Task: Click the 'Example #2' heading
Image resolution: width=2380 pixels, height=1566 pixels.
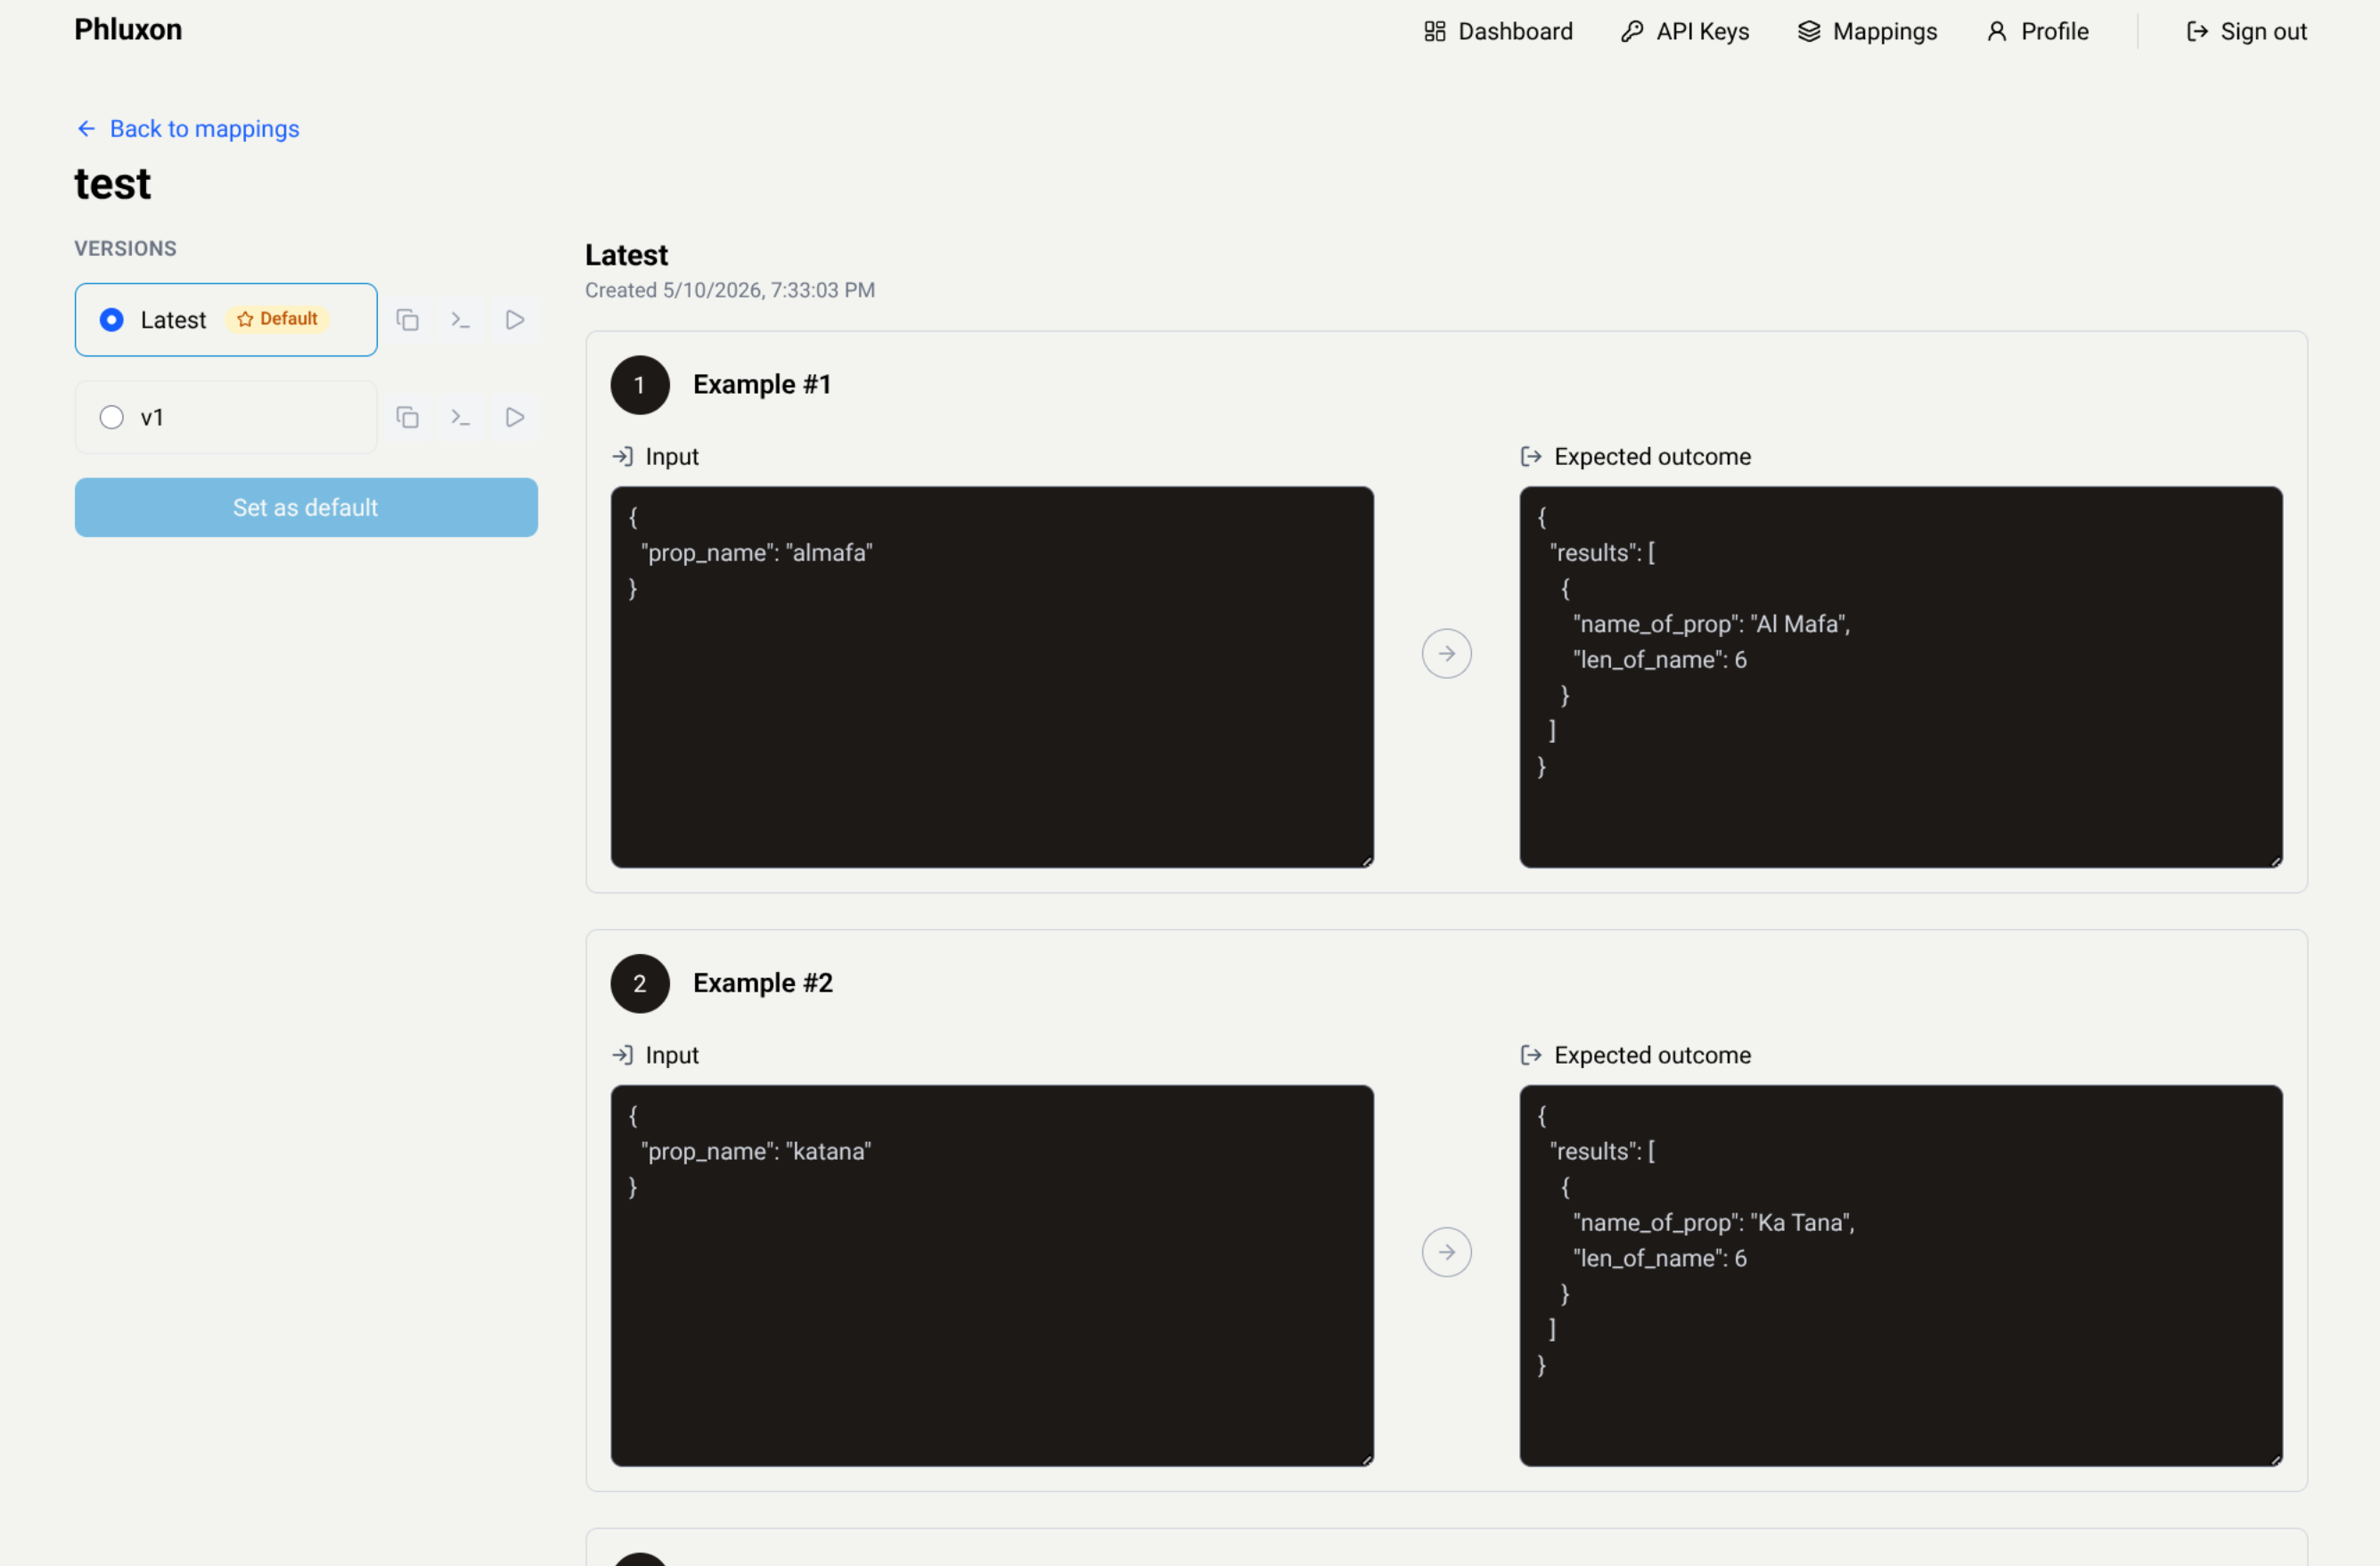Action: (763, 984)
